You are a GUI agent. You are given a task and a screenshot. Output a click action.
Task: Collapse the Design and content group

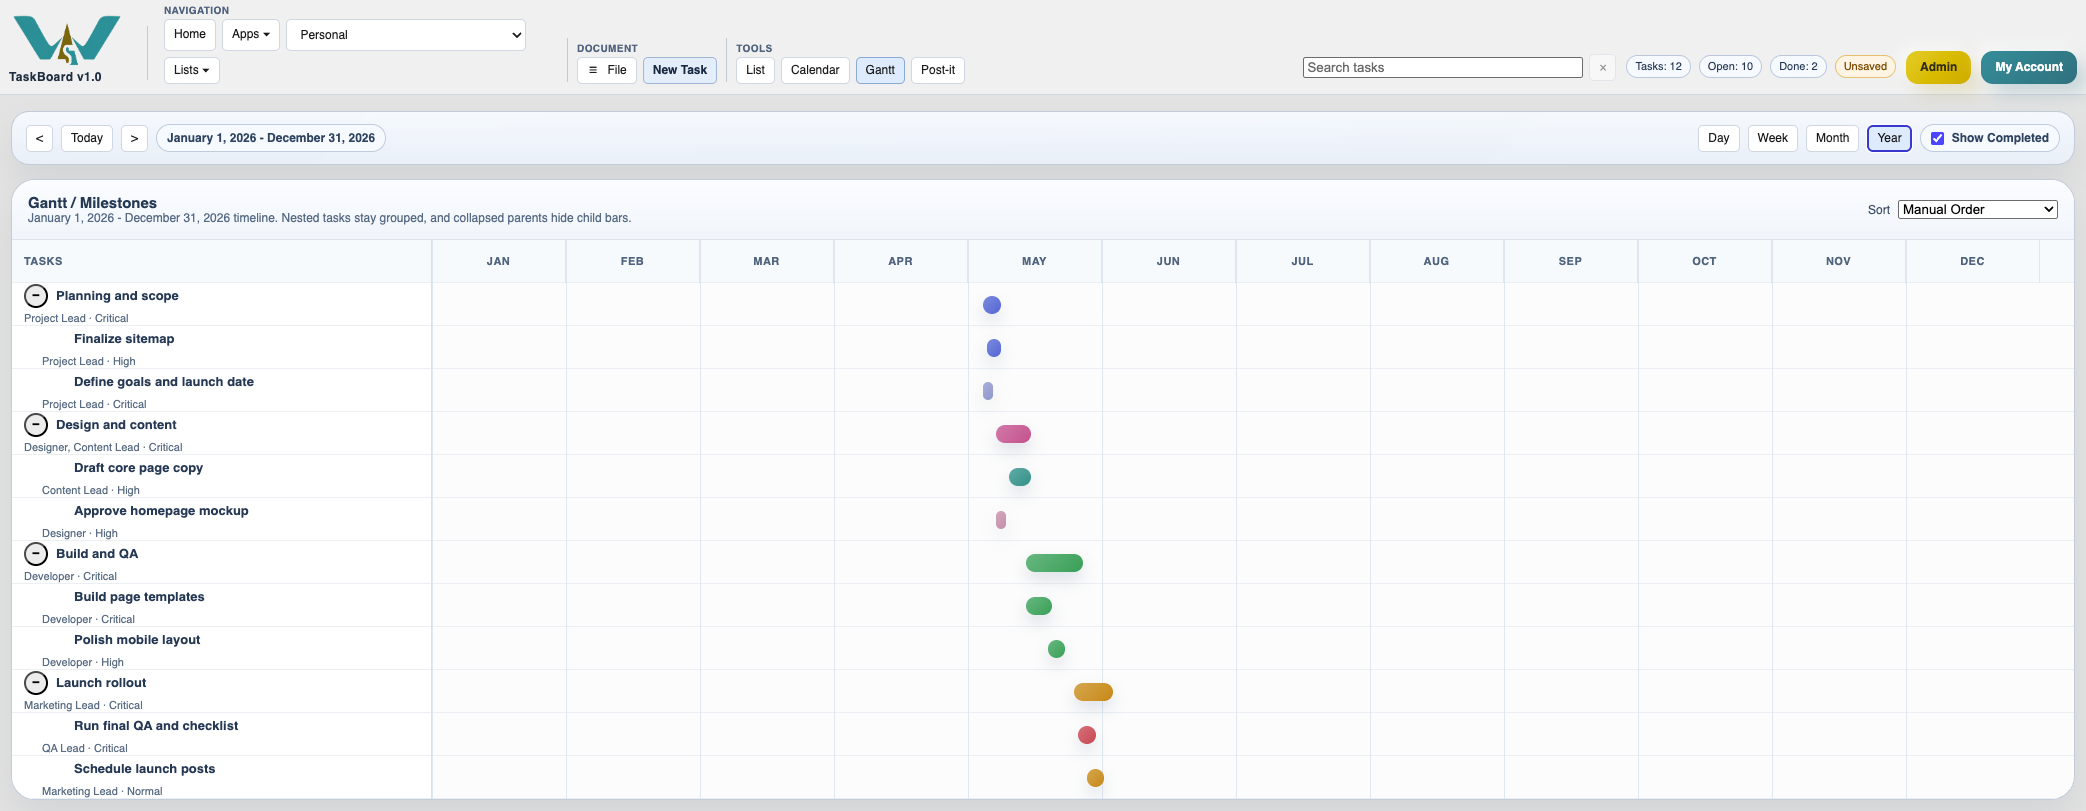coord(36,425)
